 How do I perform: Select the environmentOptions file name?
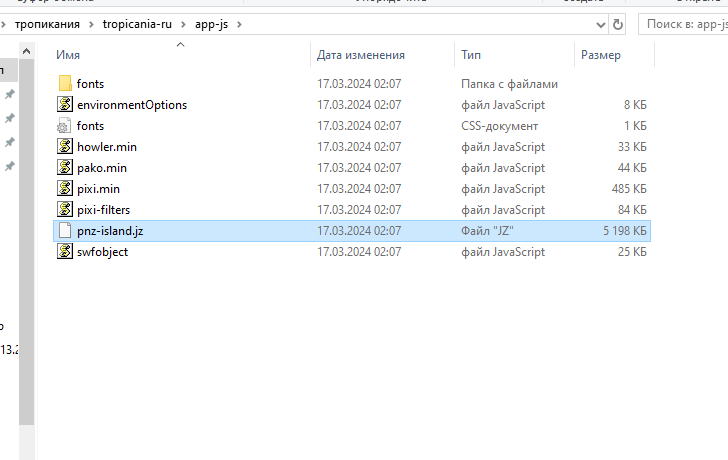[132, 105]
